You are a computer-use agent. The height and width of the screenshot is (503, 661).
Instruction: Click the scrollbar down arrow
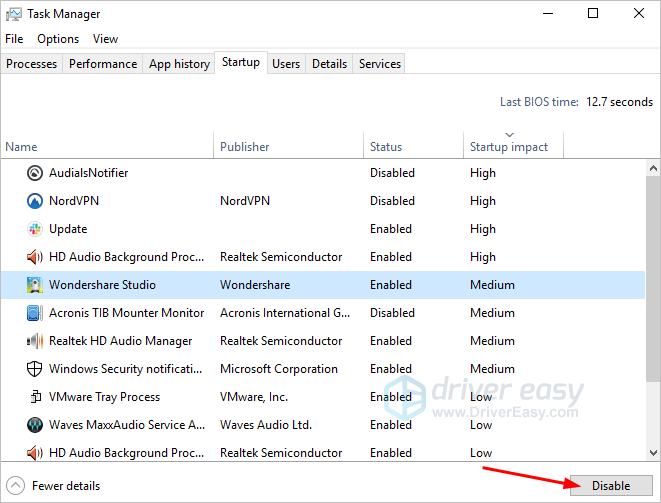pos(653,453)
